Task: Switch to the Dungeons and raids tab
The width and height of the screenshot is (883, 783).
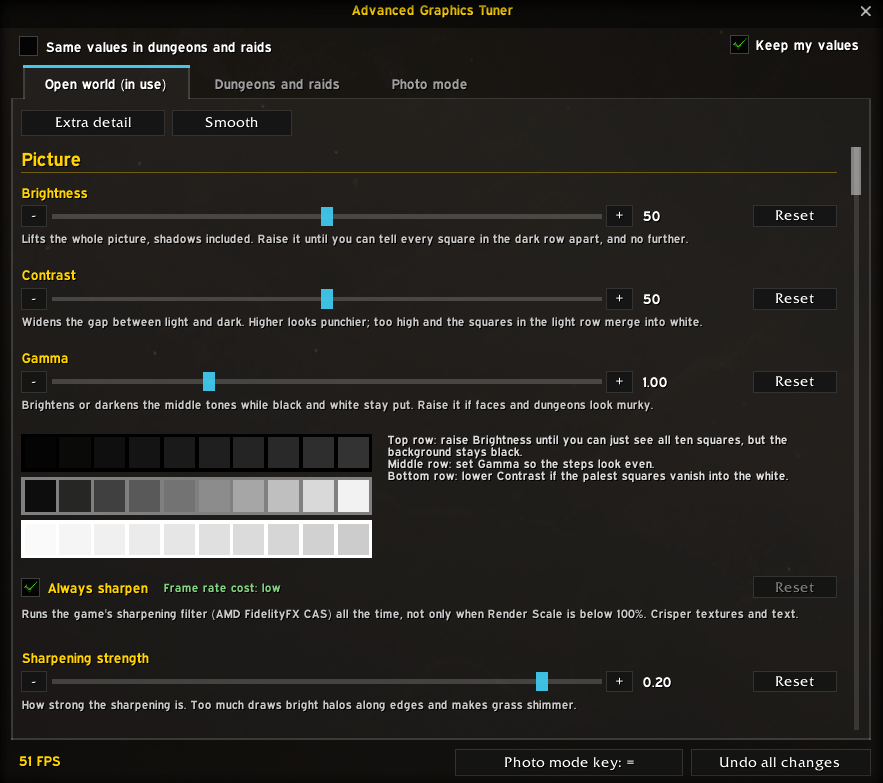Action: (277, 84)
